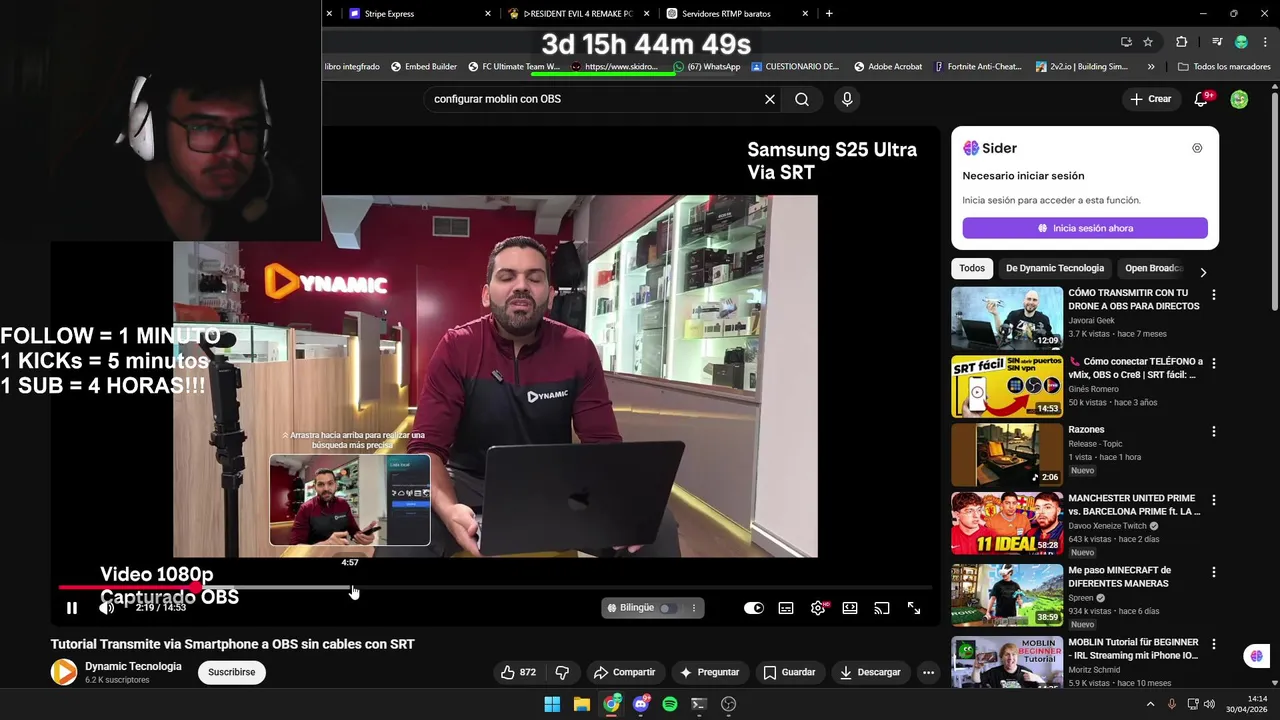Open the Bilingüe three-dot options
This screenshot has height=720, width=1280.
tap(693, 608)
